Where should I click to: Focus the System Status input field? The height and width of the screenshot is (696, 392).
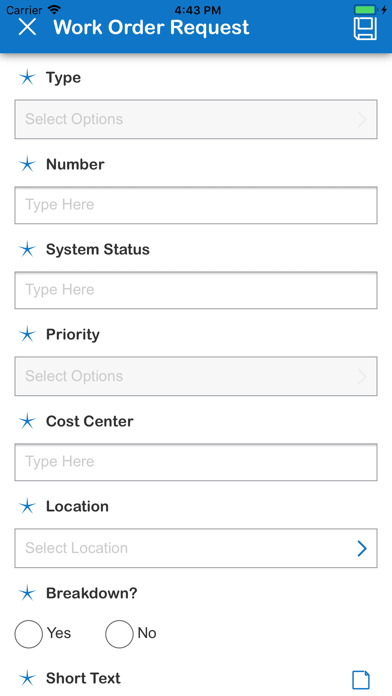(196, 290)
